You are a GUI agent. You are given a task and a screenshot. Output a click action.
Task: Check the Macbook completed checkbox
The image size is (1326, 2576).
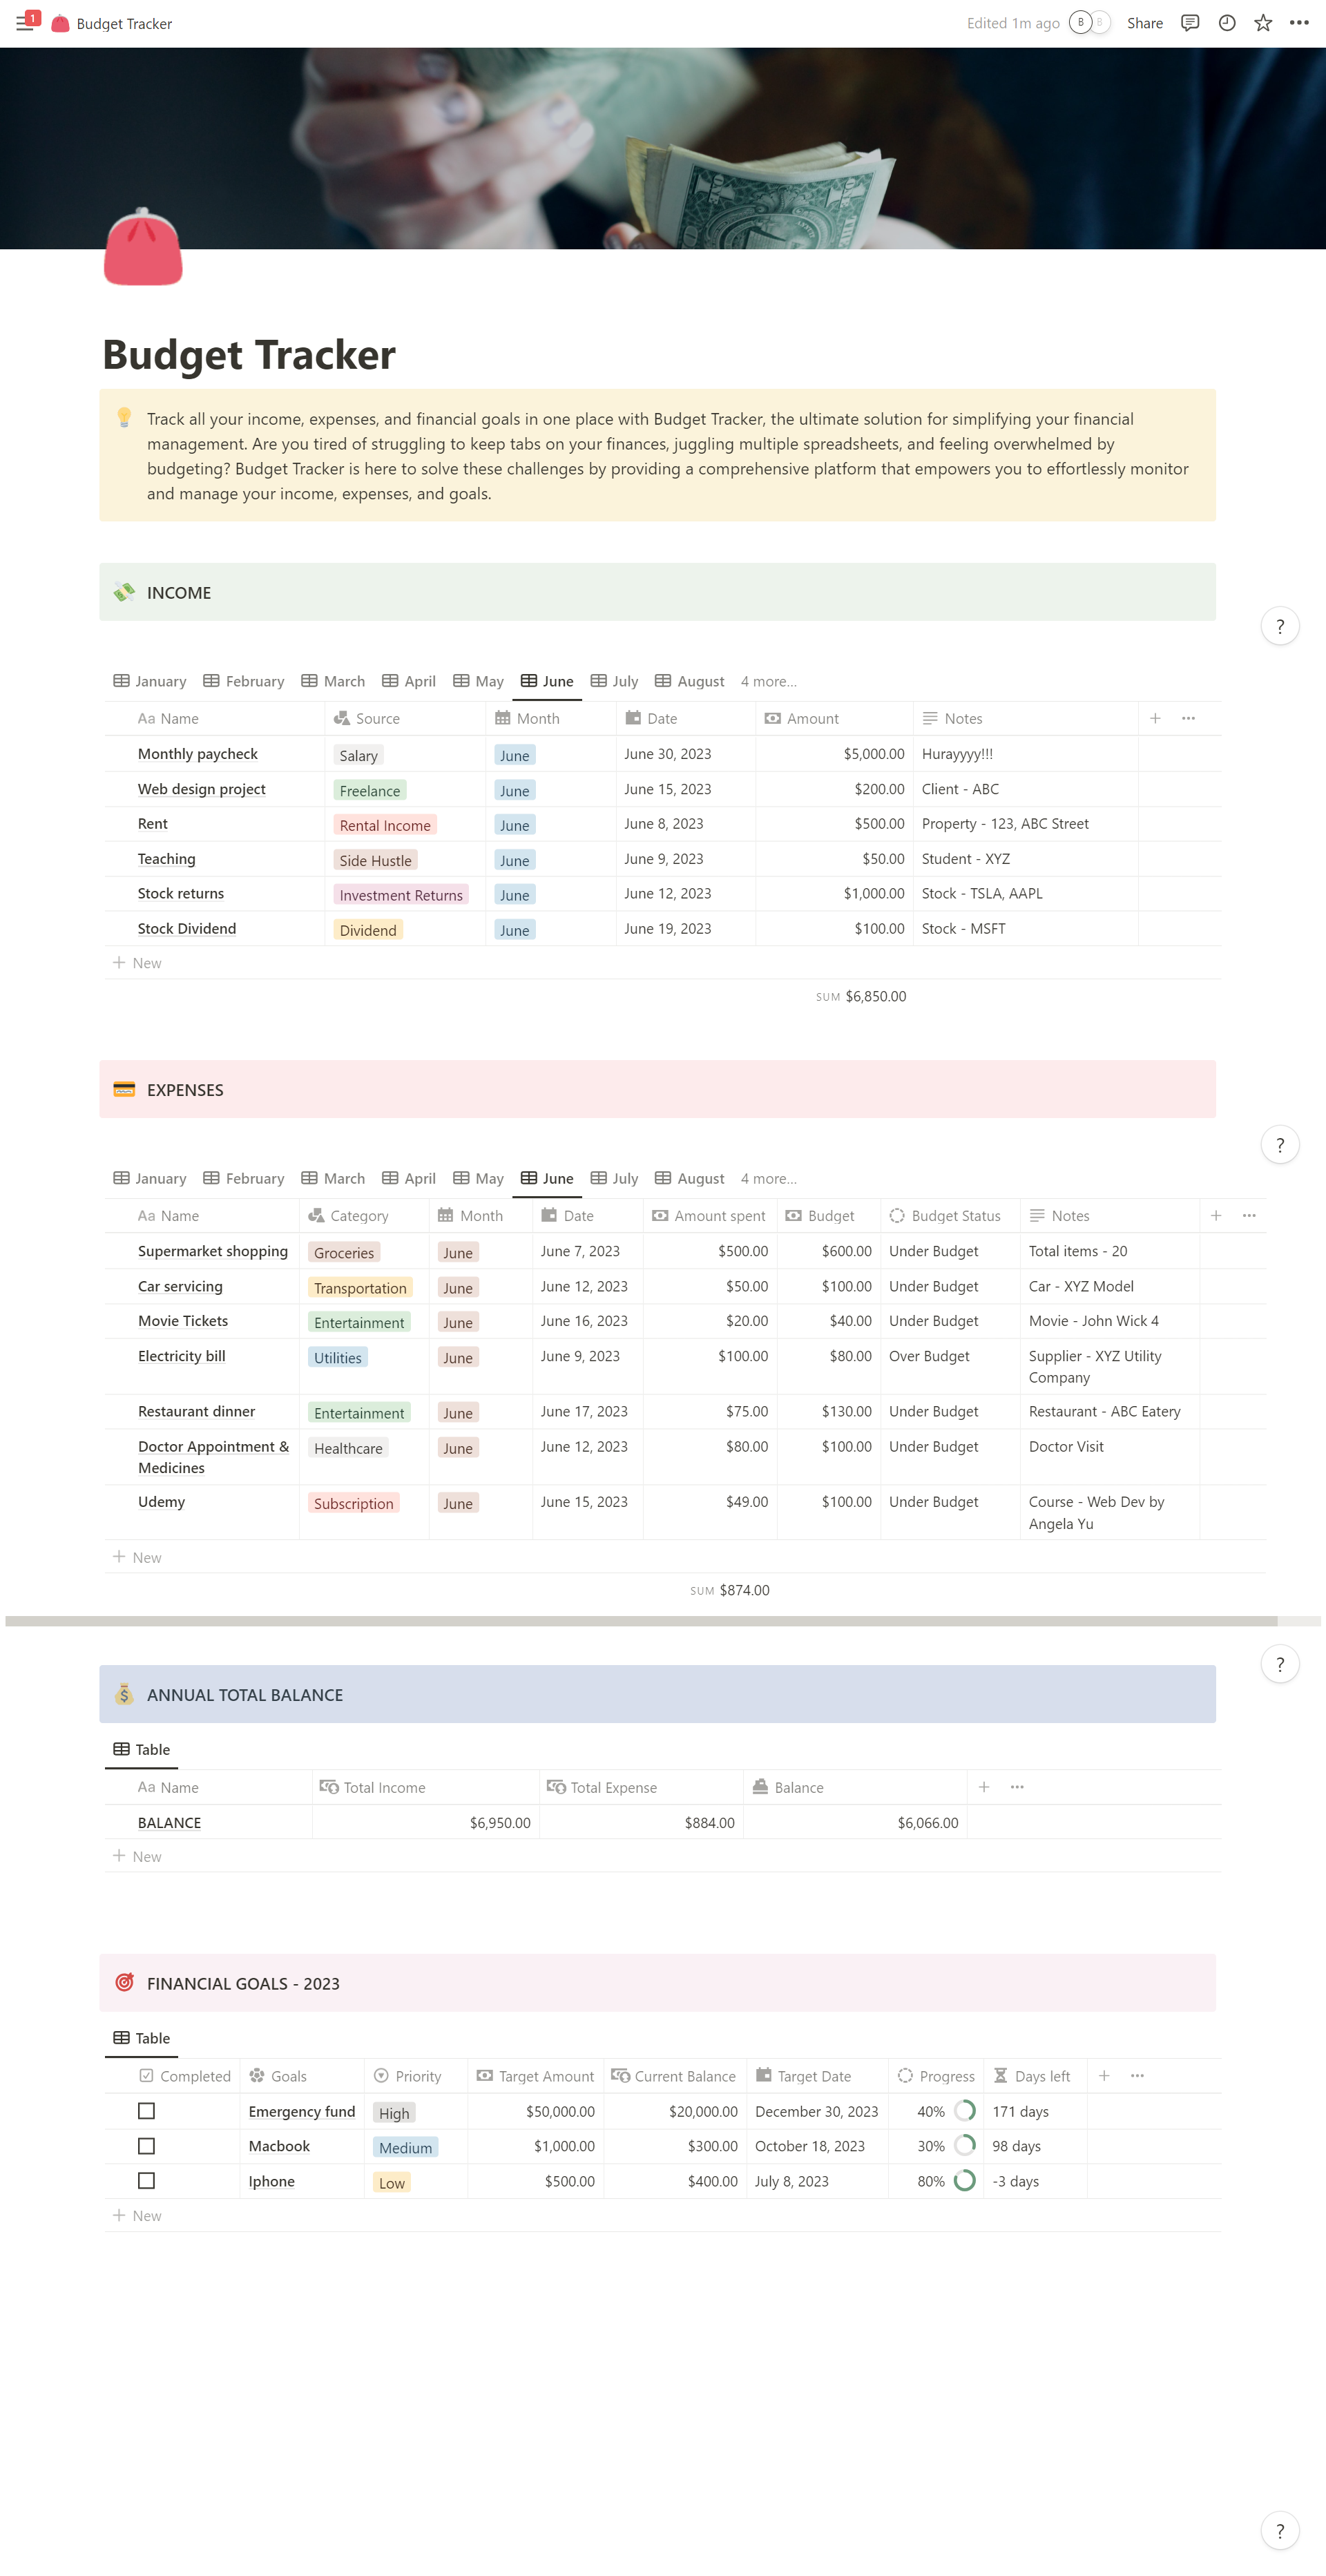146,2145
